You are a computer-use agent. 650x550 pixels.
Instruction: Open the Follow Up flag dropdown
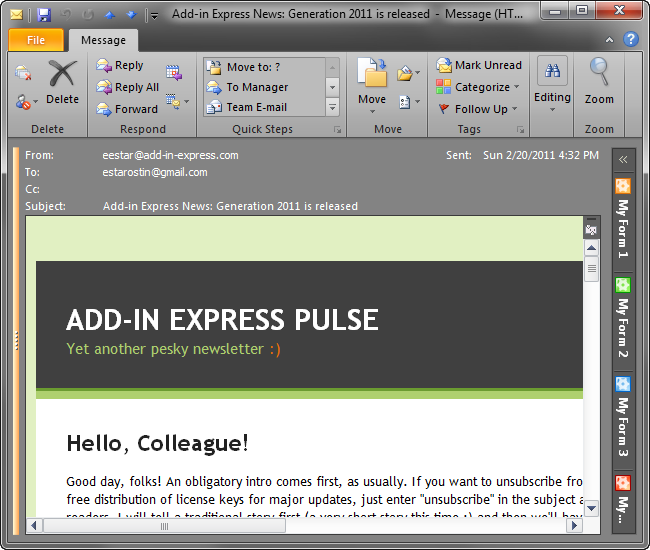coord(478,109)
